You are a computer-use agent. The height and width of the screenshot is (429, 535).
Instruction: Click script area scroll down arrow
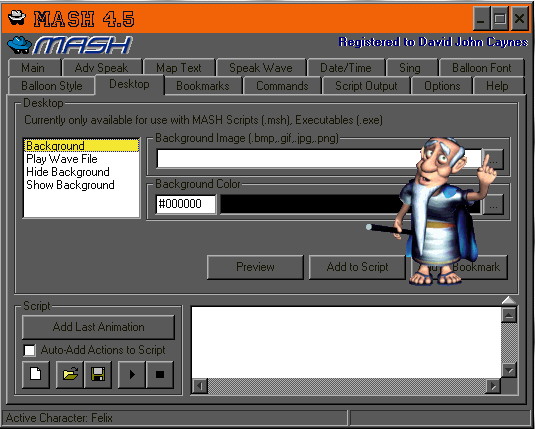tap(509, 370)
